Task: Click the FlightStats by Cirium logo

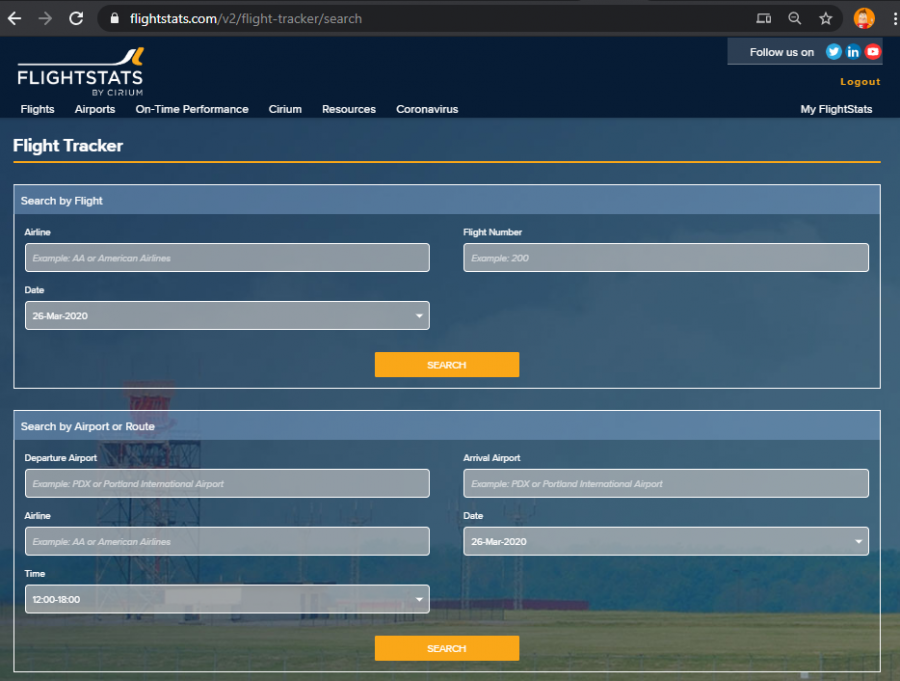Action: 80,72
